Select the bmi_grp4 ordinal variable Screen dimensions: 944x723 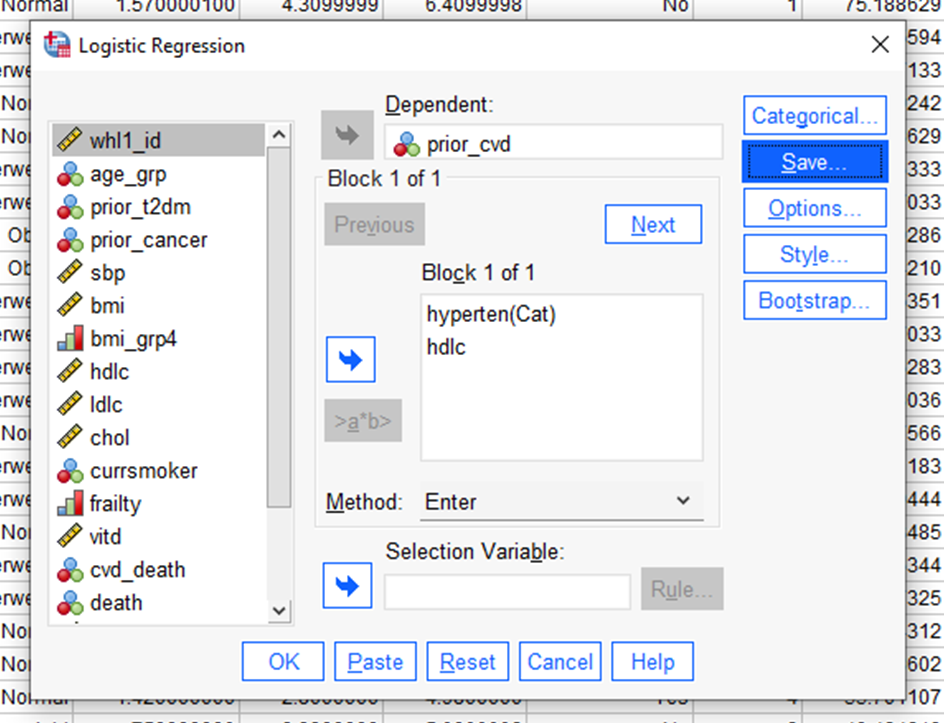coord(133,339)
